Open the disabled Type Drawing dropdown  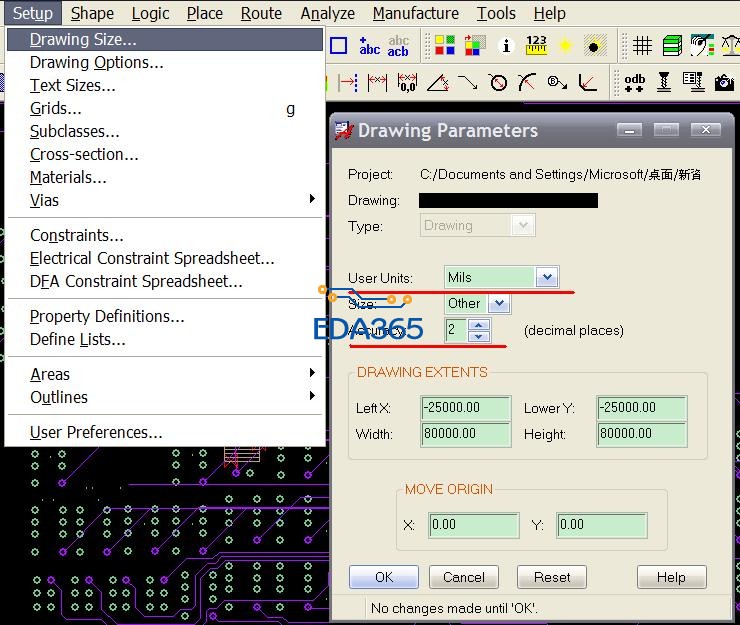pyautogui.click(x=523, y=225)
